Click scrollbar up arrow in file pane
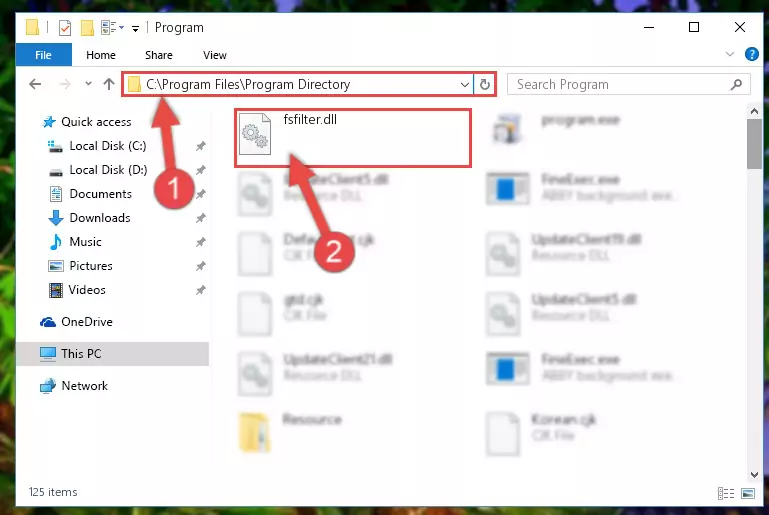Viewport: 769px width, 515px height. [754, 111]
